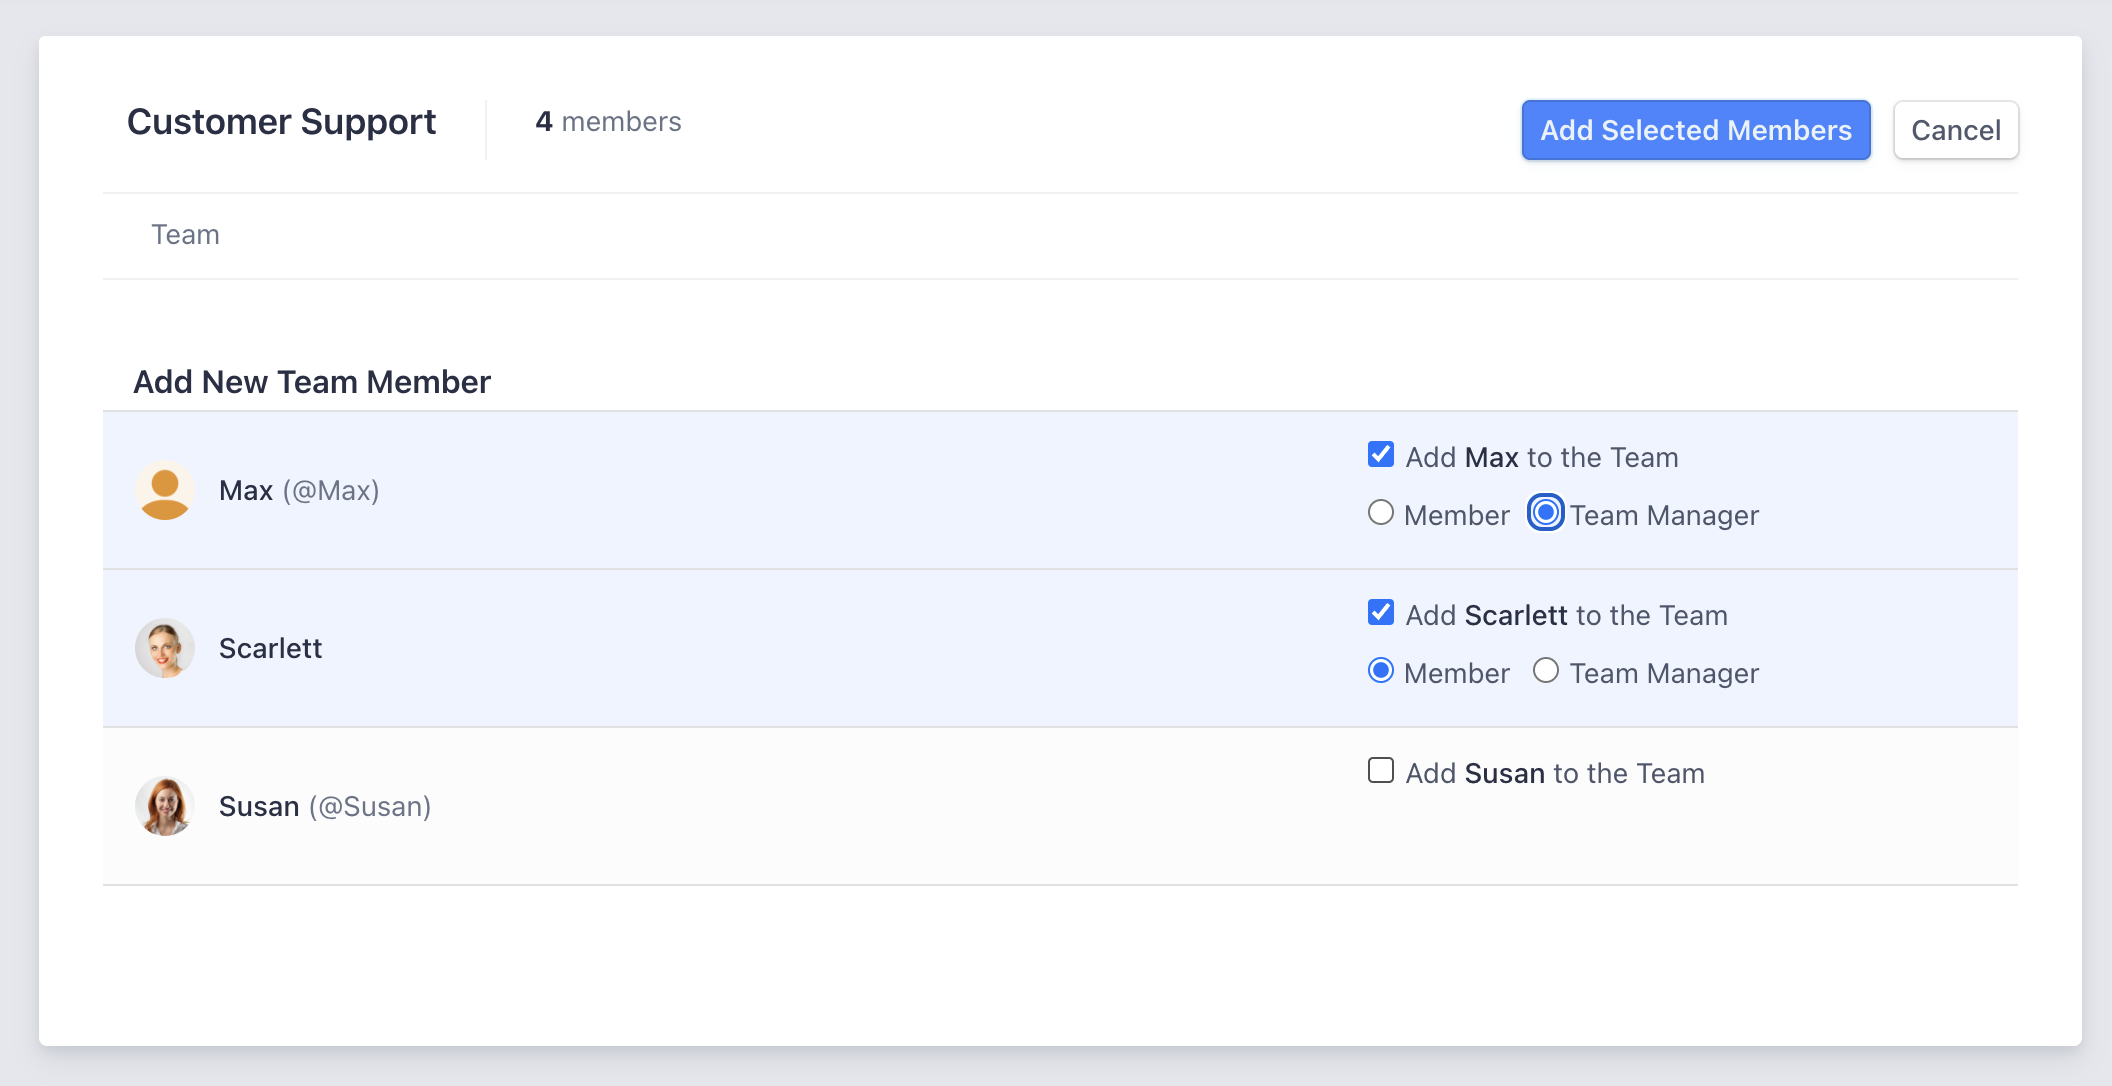Click Add Selected Members button
Screen dimensions: 2112x1086
1695,130
